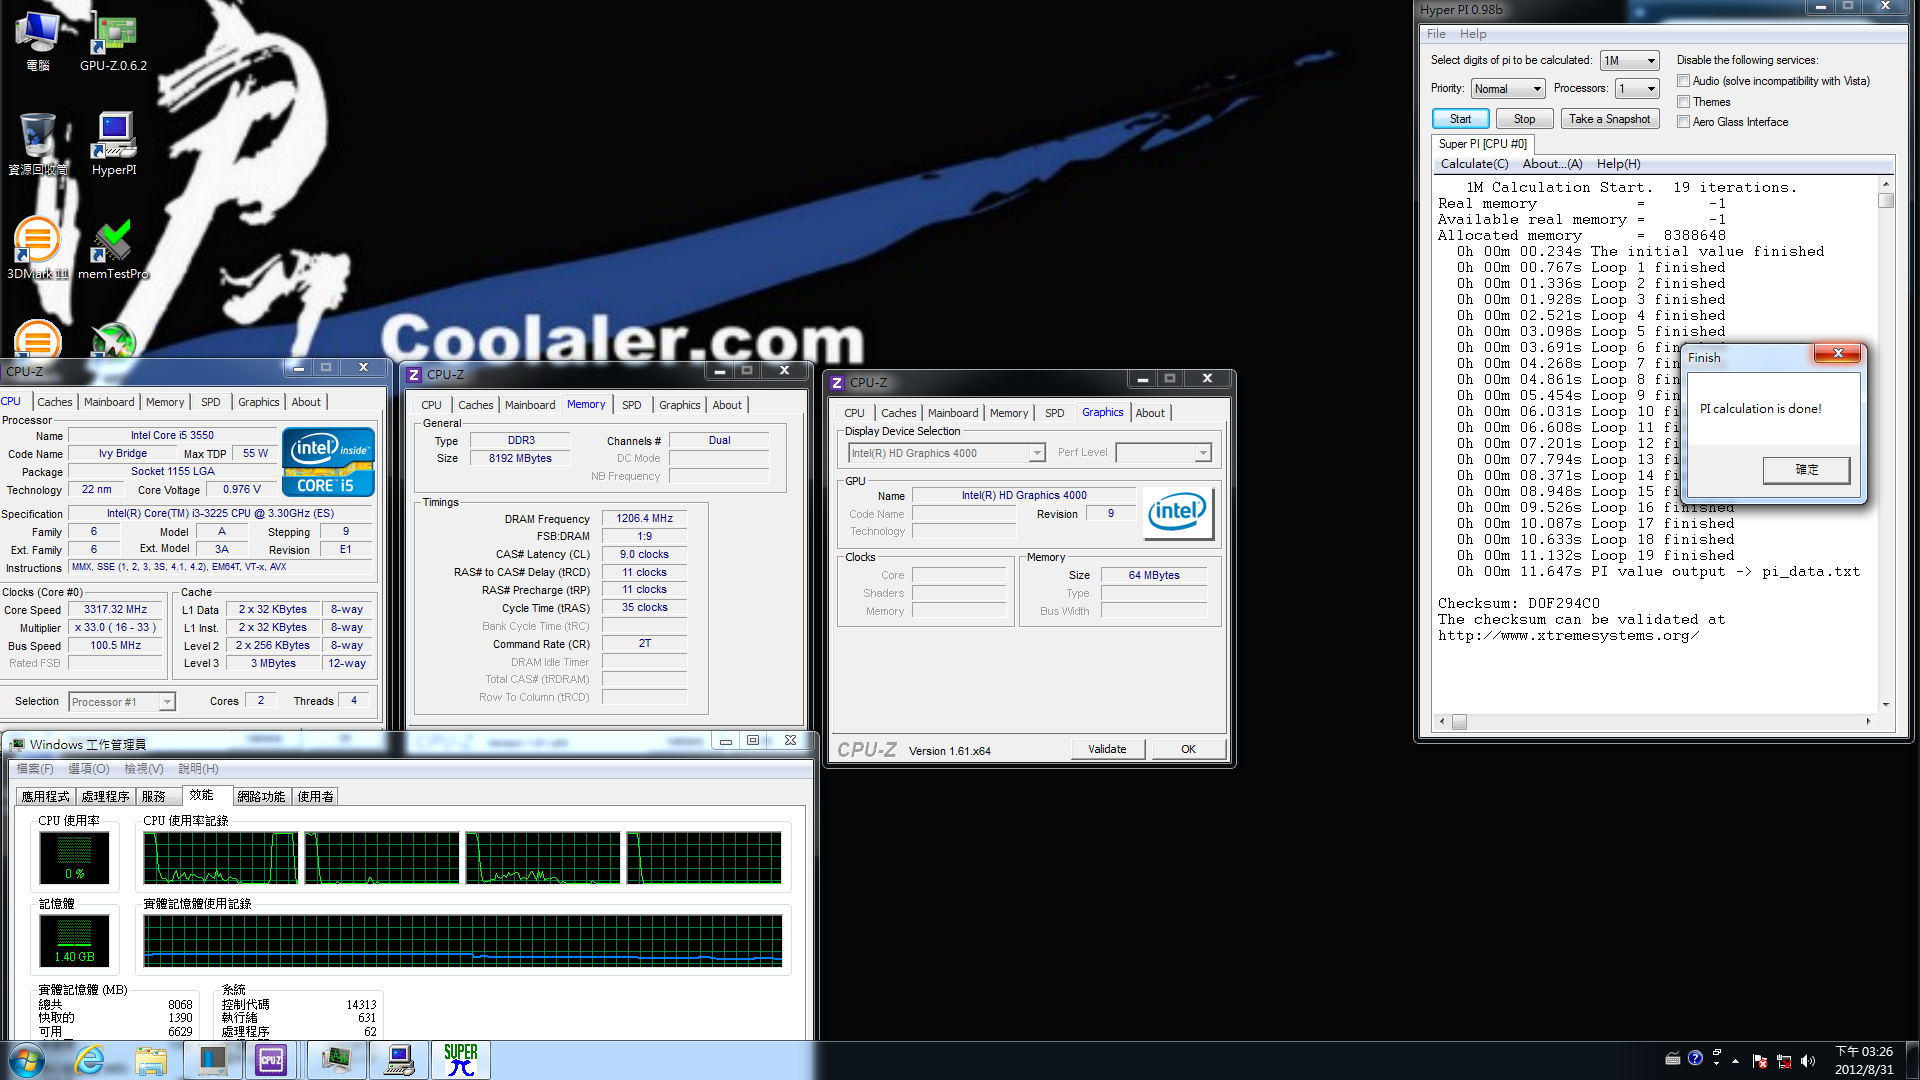This screenshot has width=1920, height=1080.
Task: Switch to SPD tab in Memory CPU-Z window
Action: [631, 405]
